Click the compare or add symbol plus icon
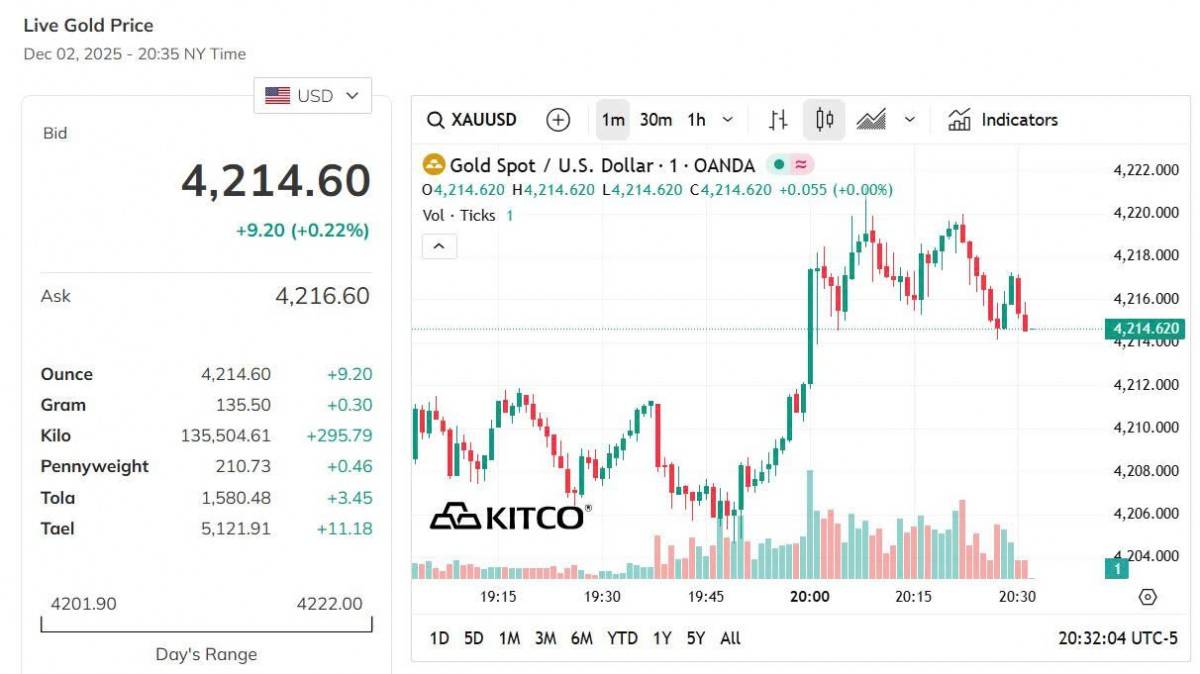Viewport: 1200px width, 674px height. pos(558,120)
